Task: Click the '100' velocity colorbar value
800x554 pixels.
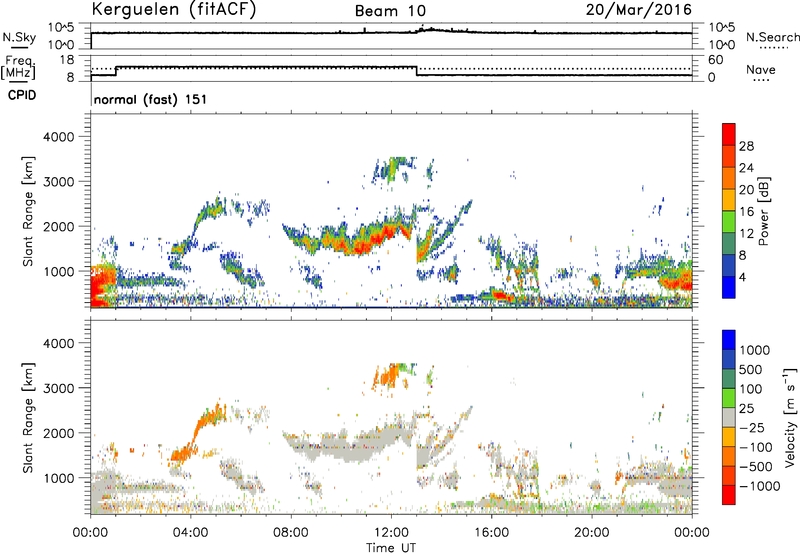Action: (x=751, y=389)
